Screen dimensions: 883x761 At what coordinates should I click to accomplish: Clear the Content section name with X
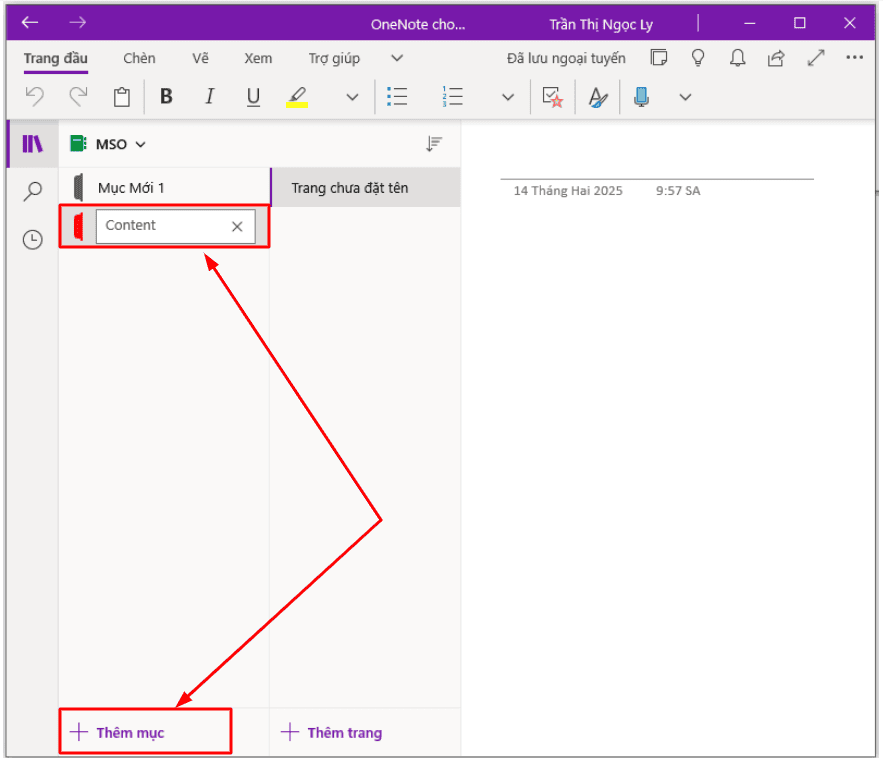tap(237, 226)
